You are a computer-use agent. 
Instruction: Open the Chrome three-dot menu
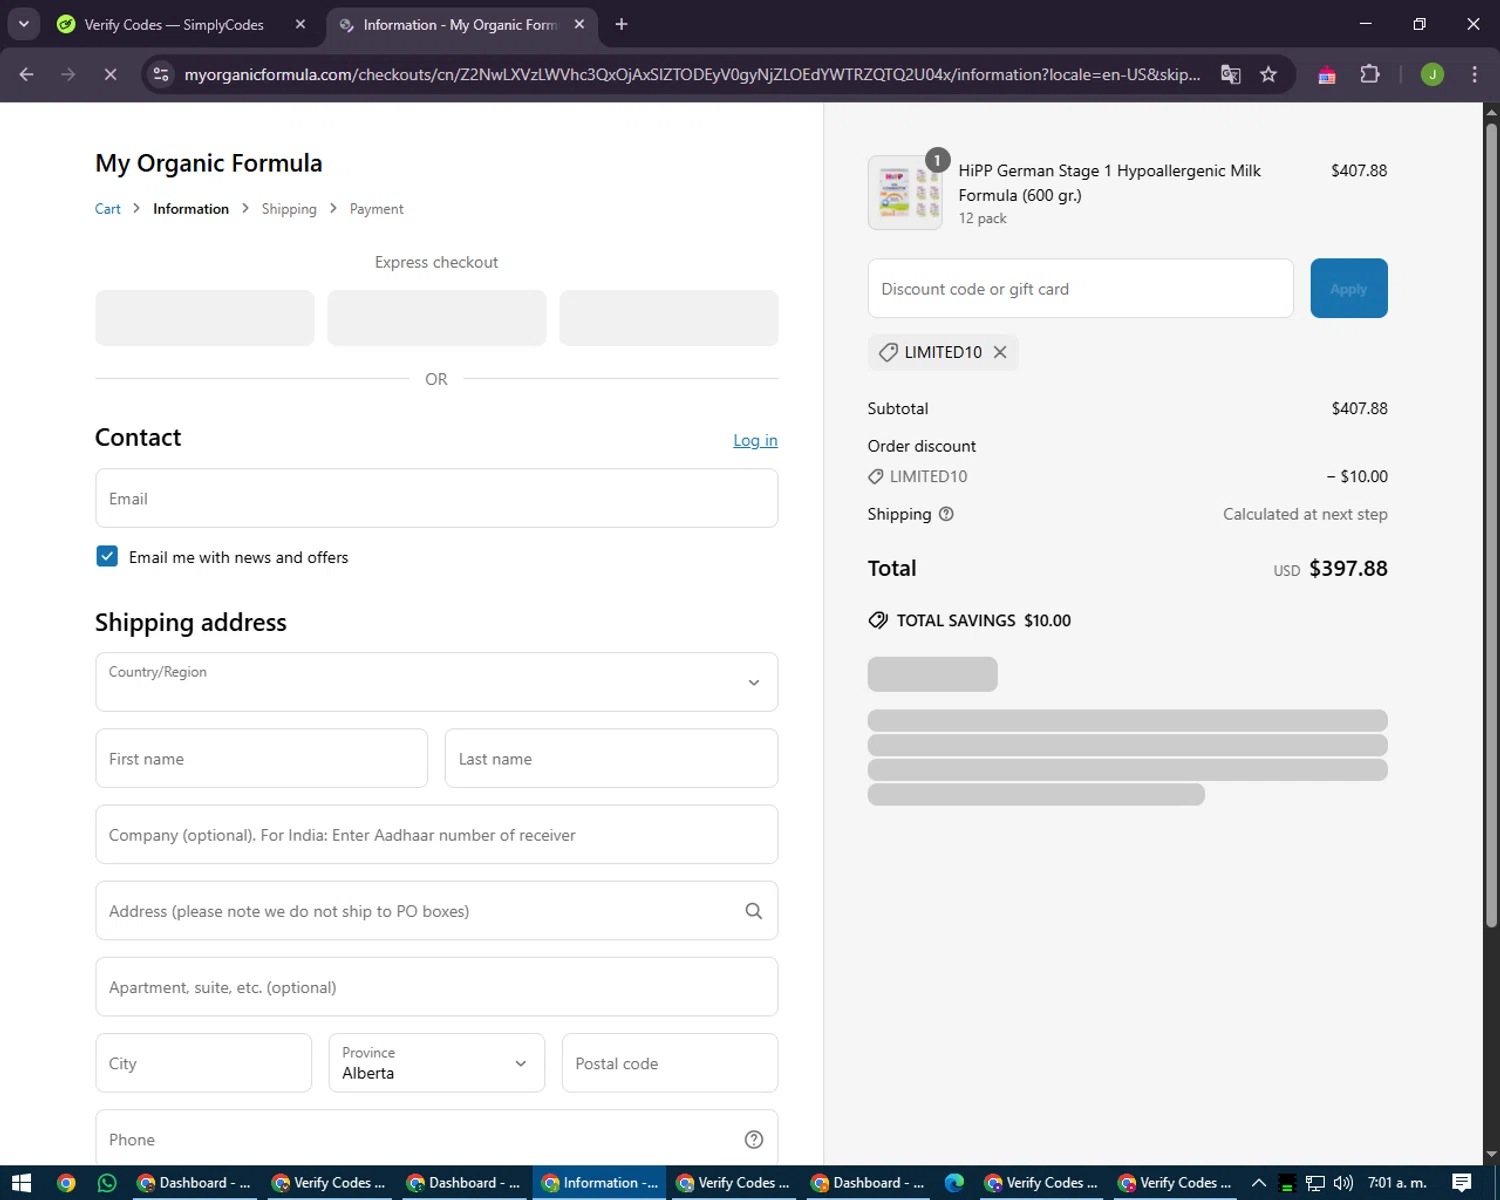click(1474, 74)
